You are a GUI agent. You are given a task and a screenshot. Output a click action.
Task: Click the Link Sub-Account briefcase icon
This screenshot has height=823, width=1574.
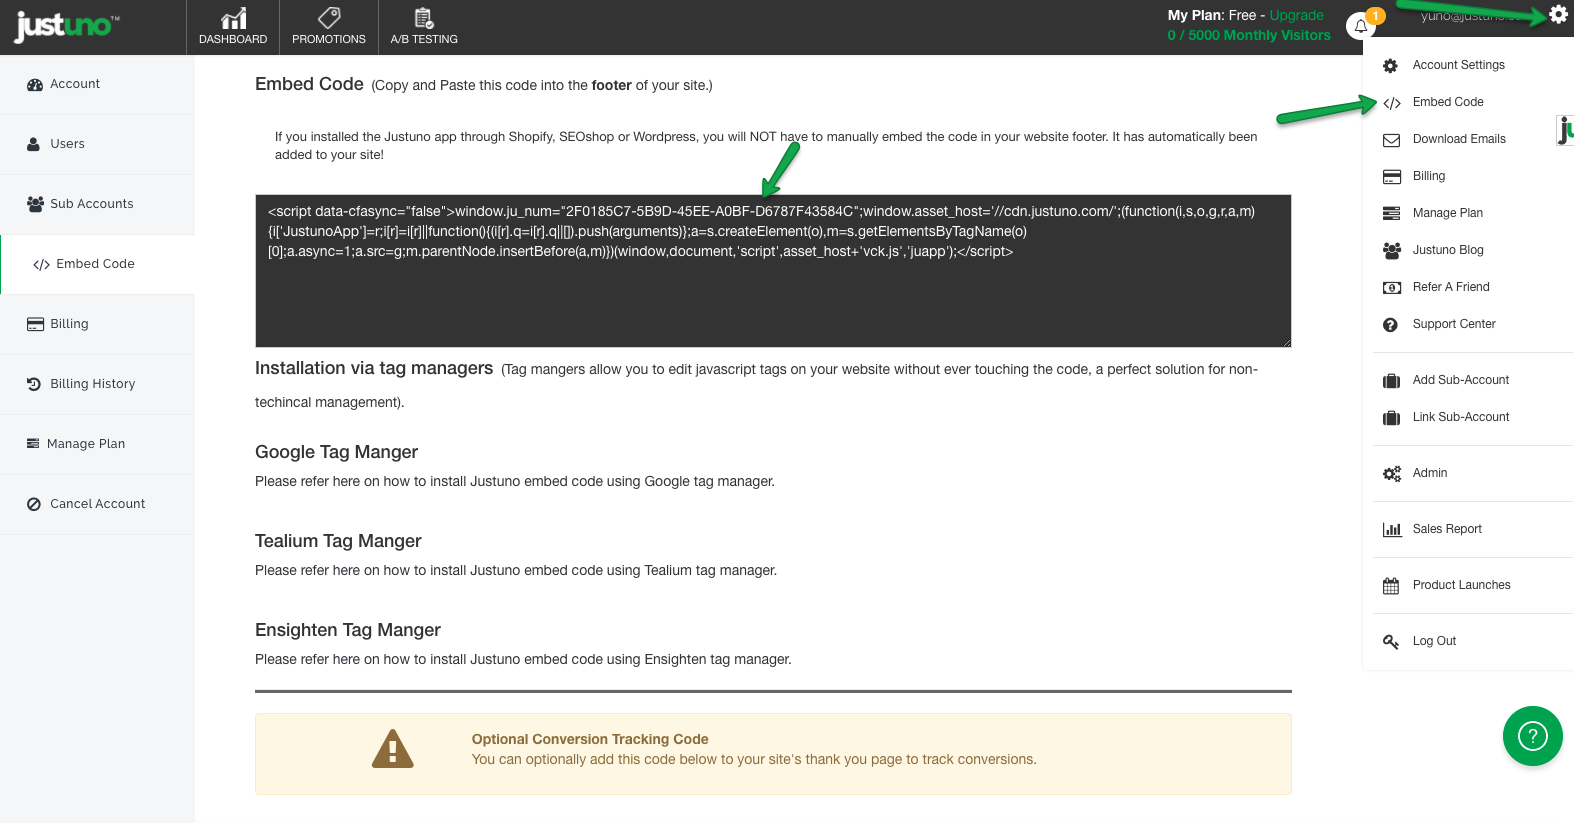pyautogui.click(x=1391, y=418)
